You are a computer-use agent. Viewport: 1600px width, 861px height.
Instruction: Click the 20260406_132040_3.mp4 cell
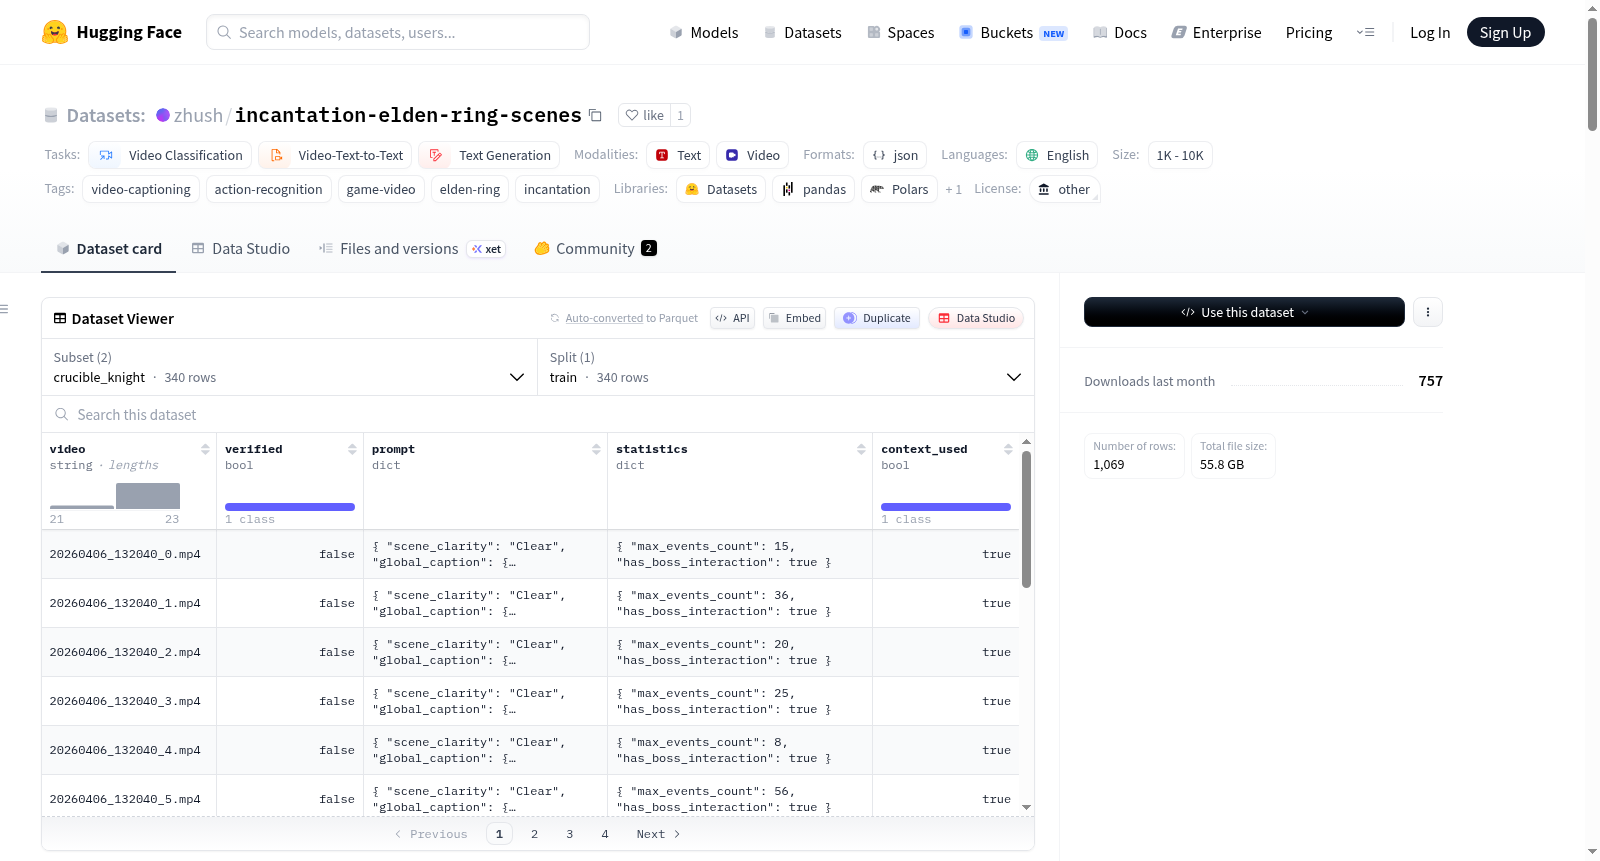pyautogui.click(x=129, y=701)
